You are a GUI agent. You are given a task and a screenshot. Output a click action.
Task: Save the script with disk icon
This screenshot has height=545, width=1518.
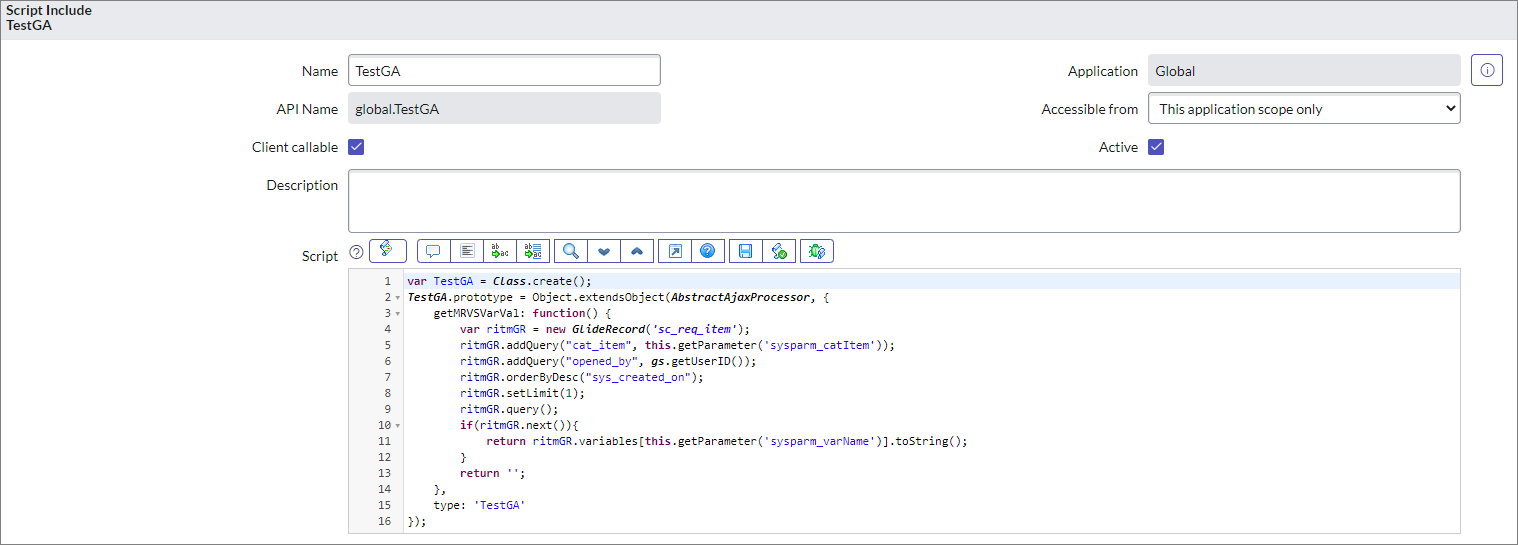[746, 251]
